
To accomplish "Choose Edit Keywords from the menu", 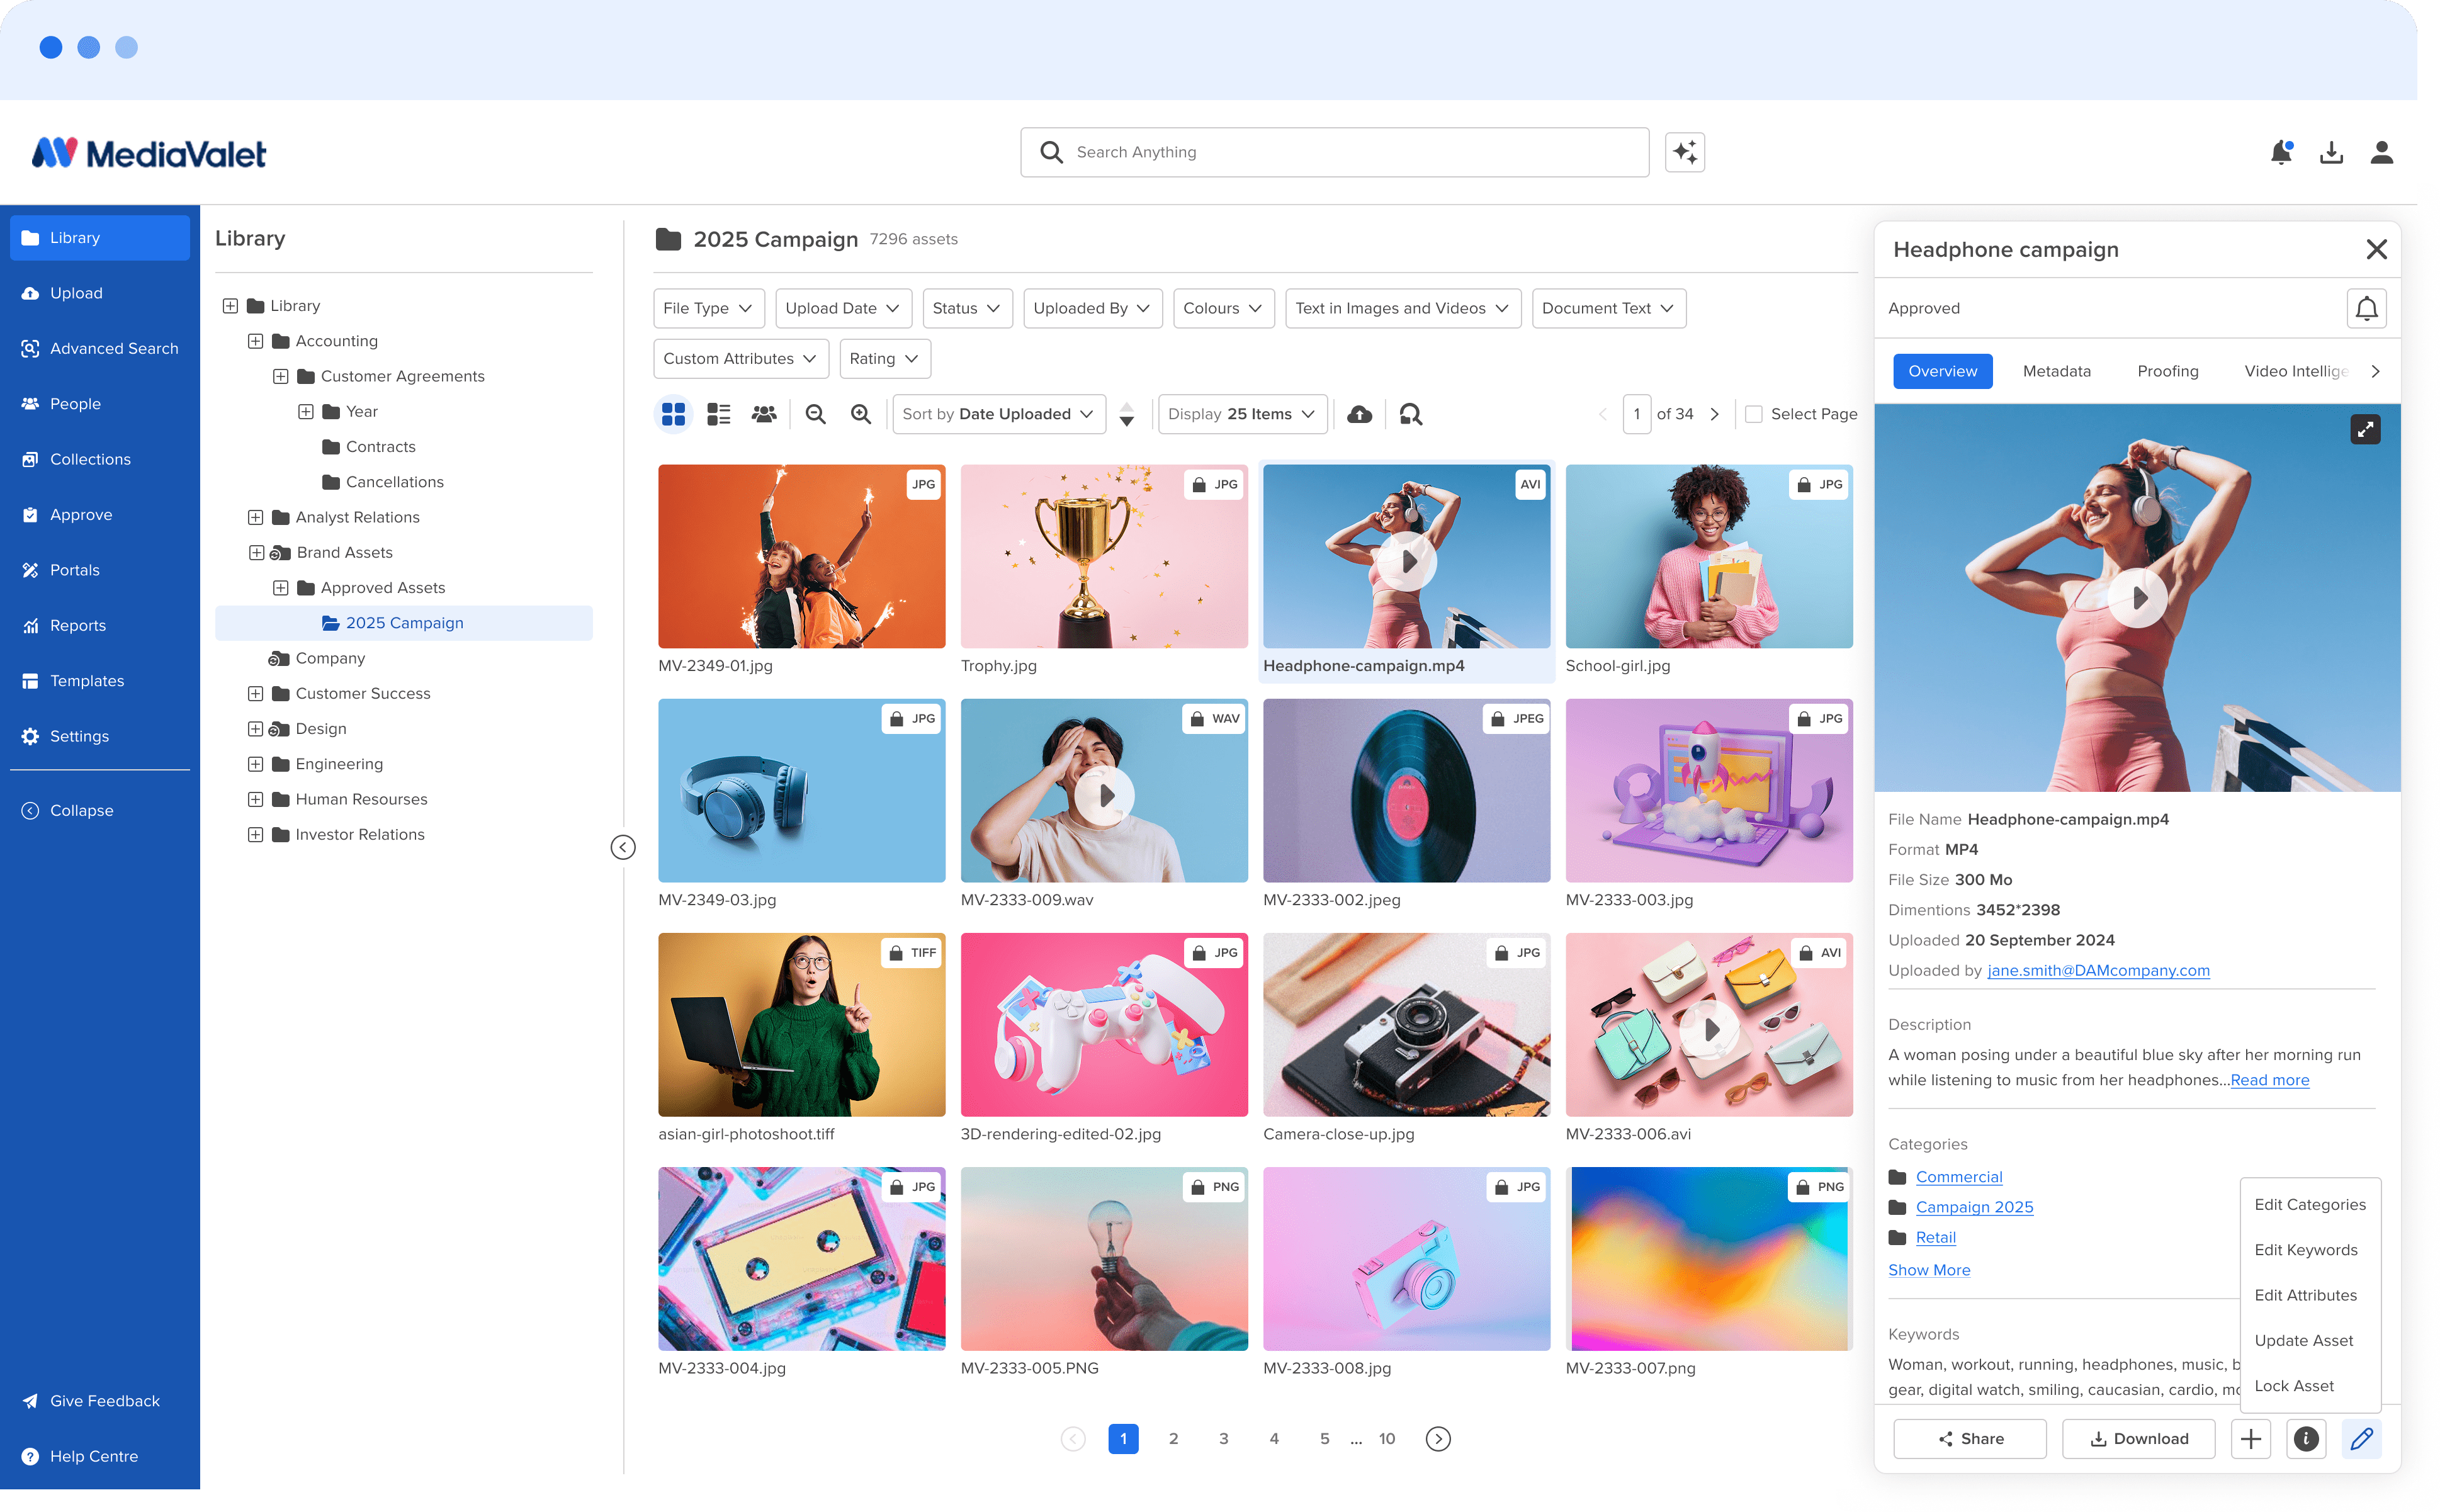I will coord(2305,1250).
